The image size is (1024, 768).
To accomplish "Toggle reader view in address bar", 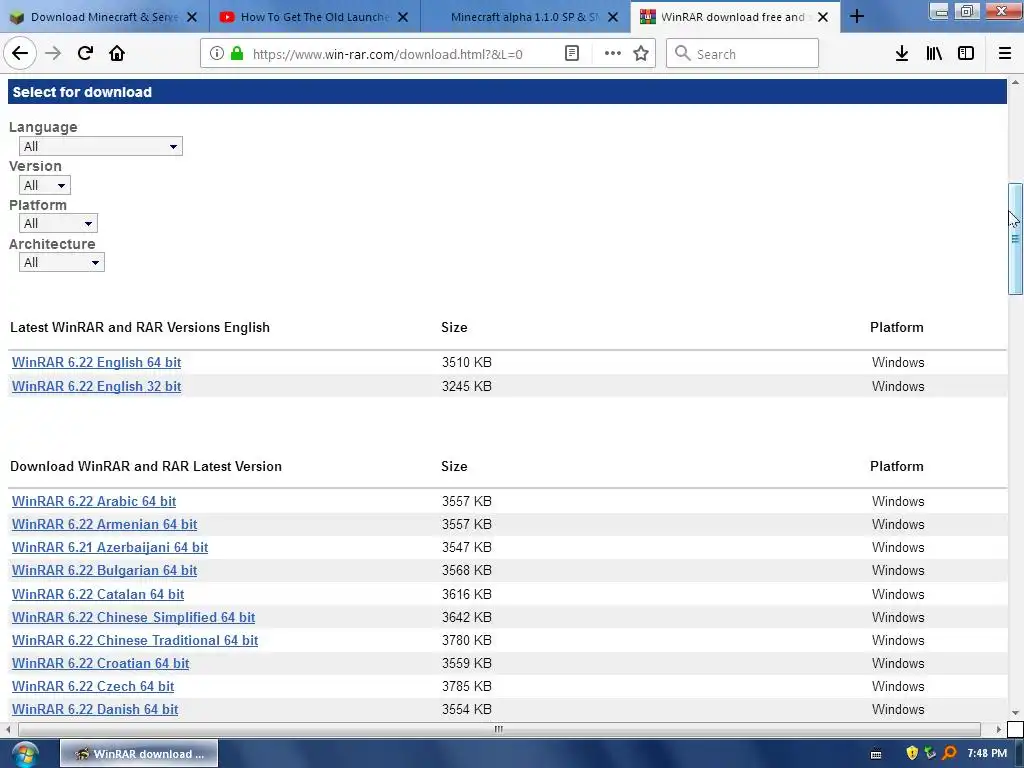I will click(571, 54).
